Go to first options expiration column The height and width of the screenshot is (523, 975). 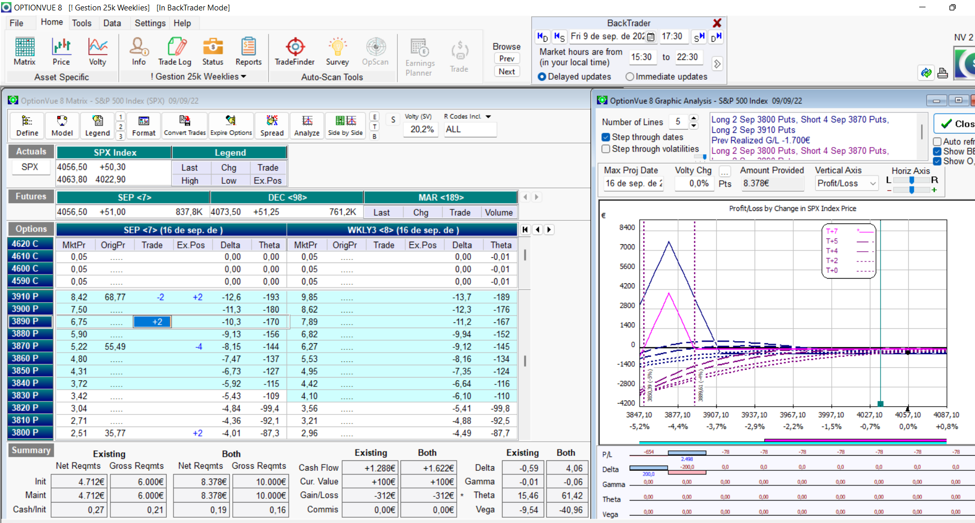pyautogui.click(x=525, y=229)
